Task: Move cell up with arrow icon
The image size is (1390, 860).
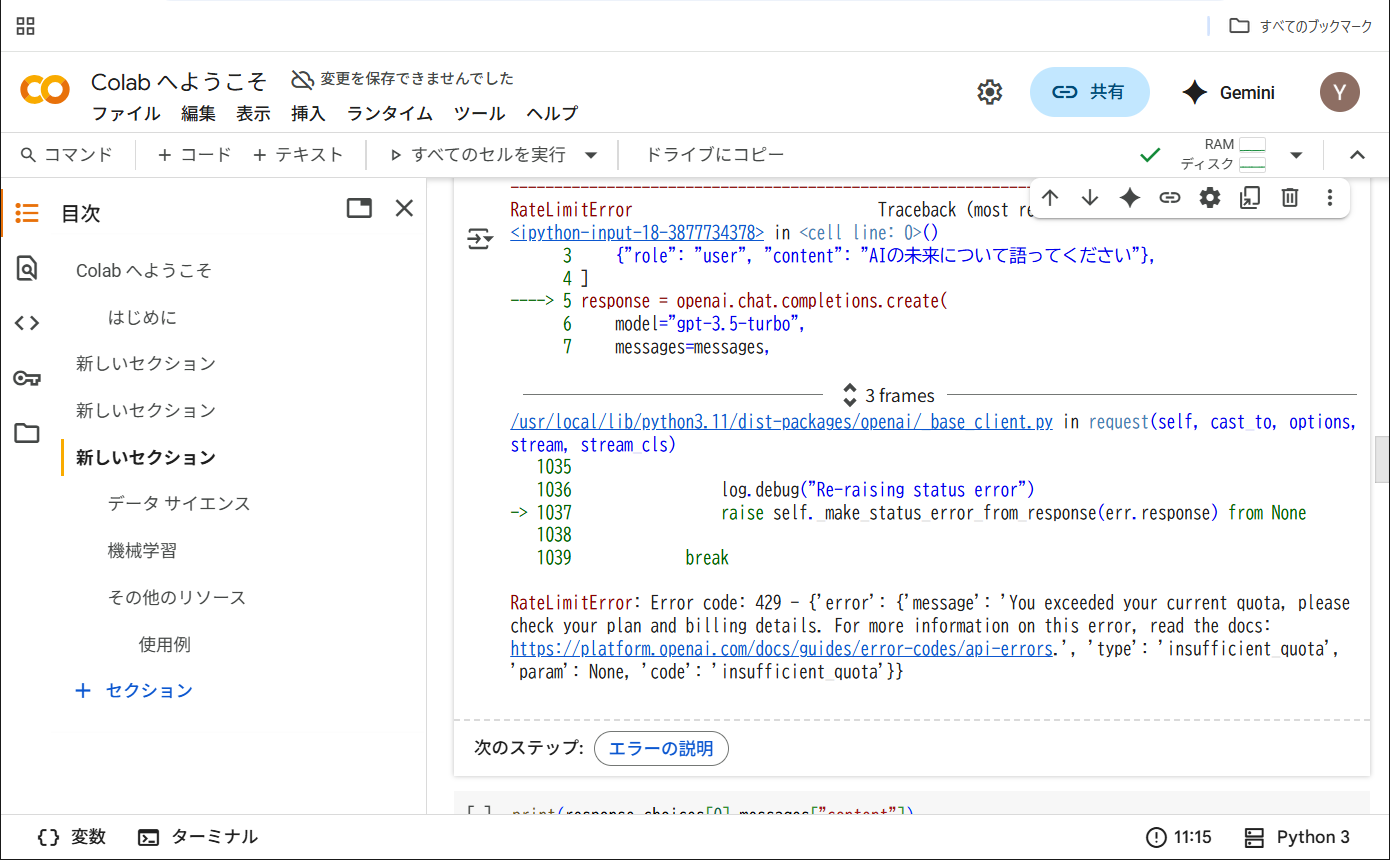Action: (1050, 198)
